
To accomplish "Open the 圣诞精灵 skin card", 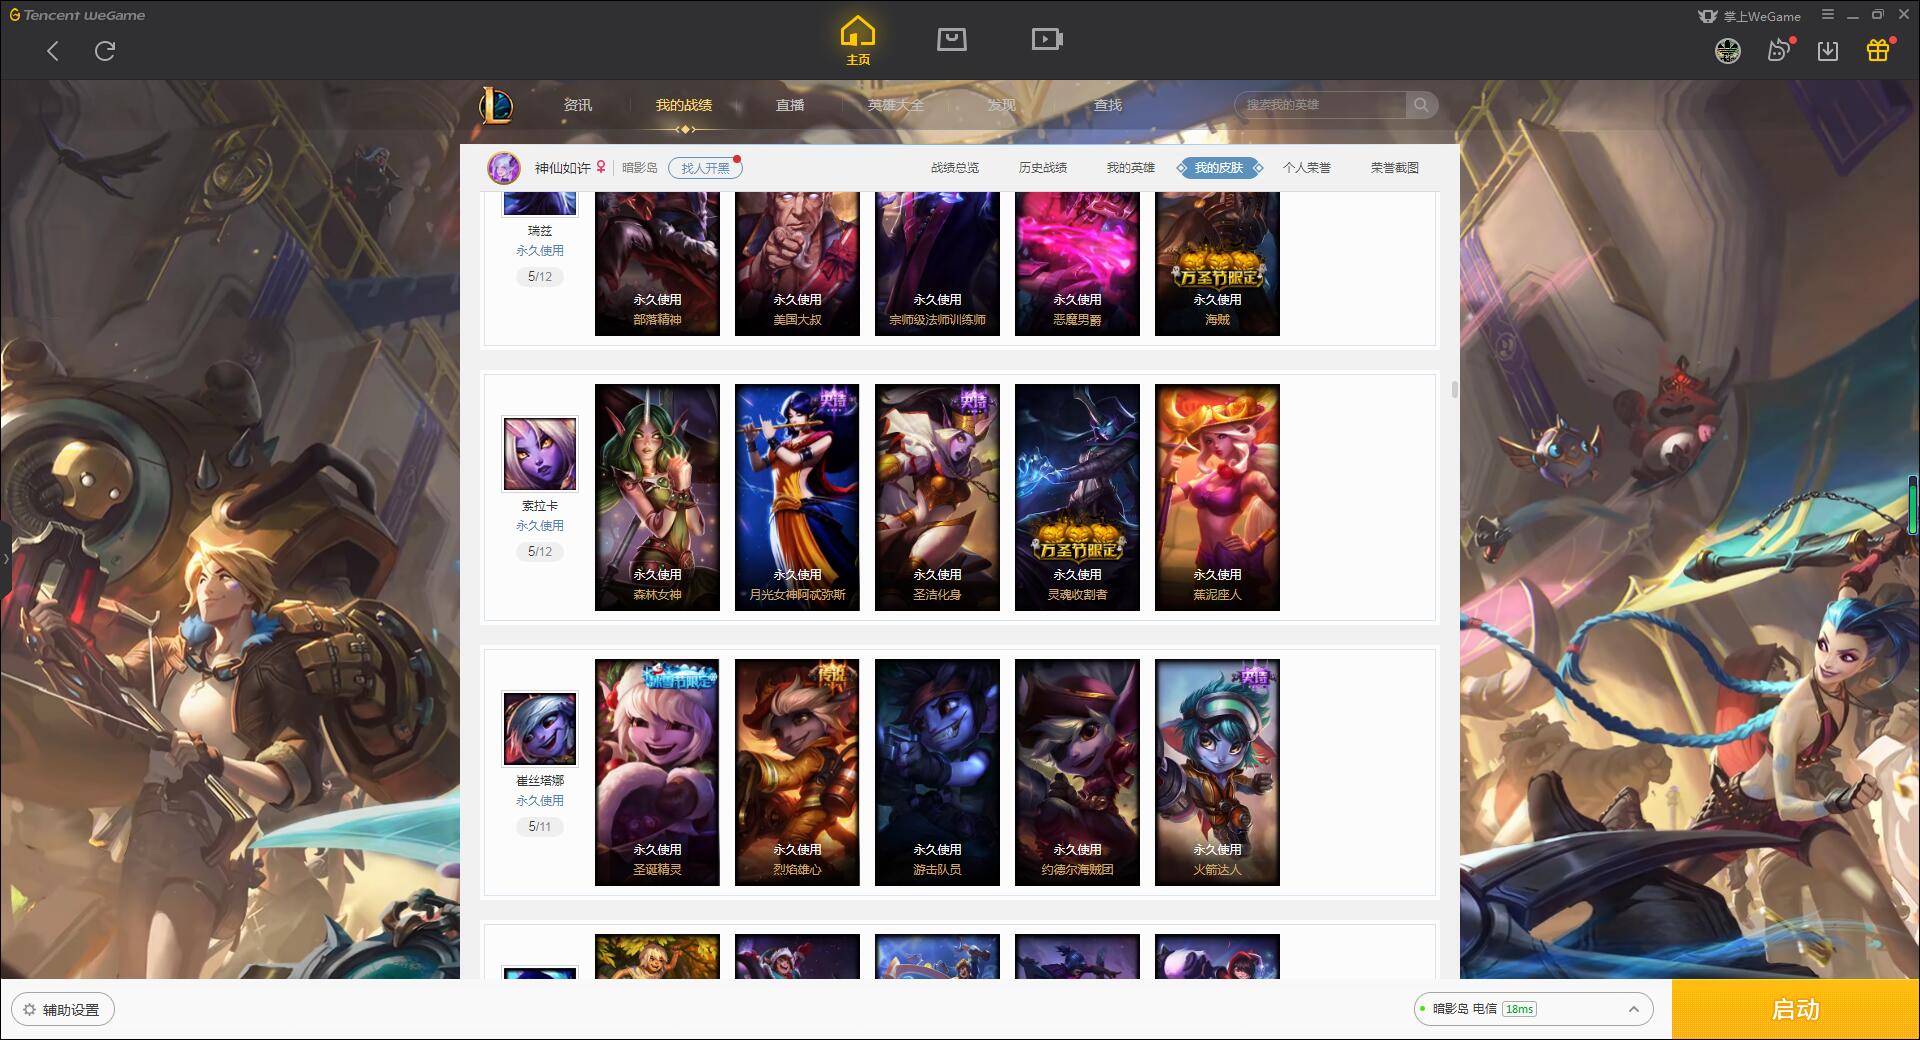I will (x=657, y=772).
